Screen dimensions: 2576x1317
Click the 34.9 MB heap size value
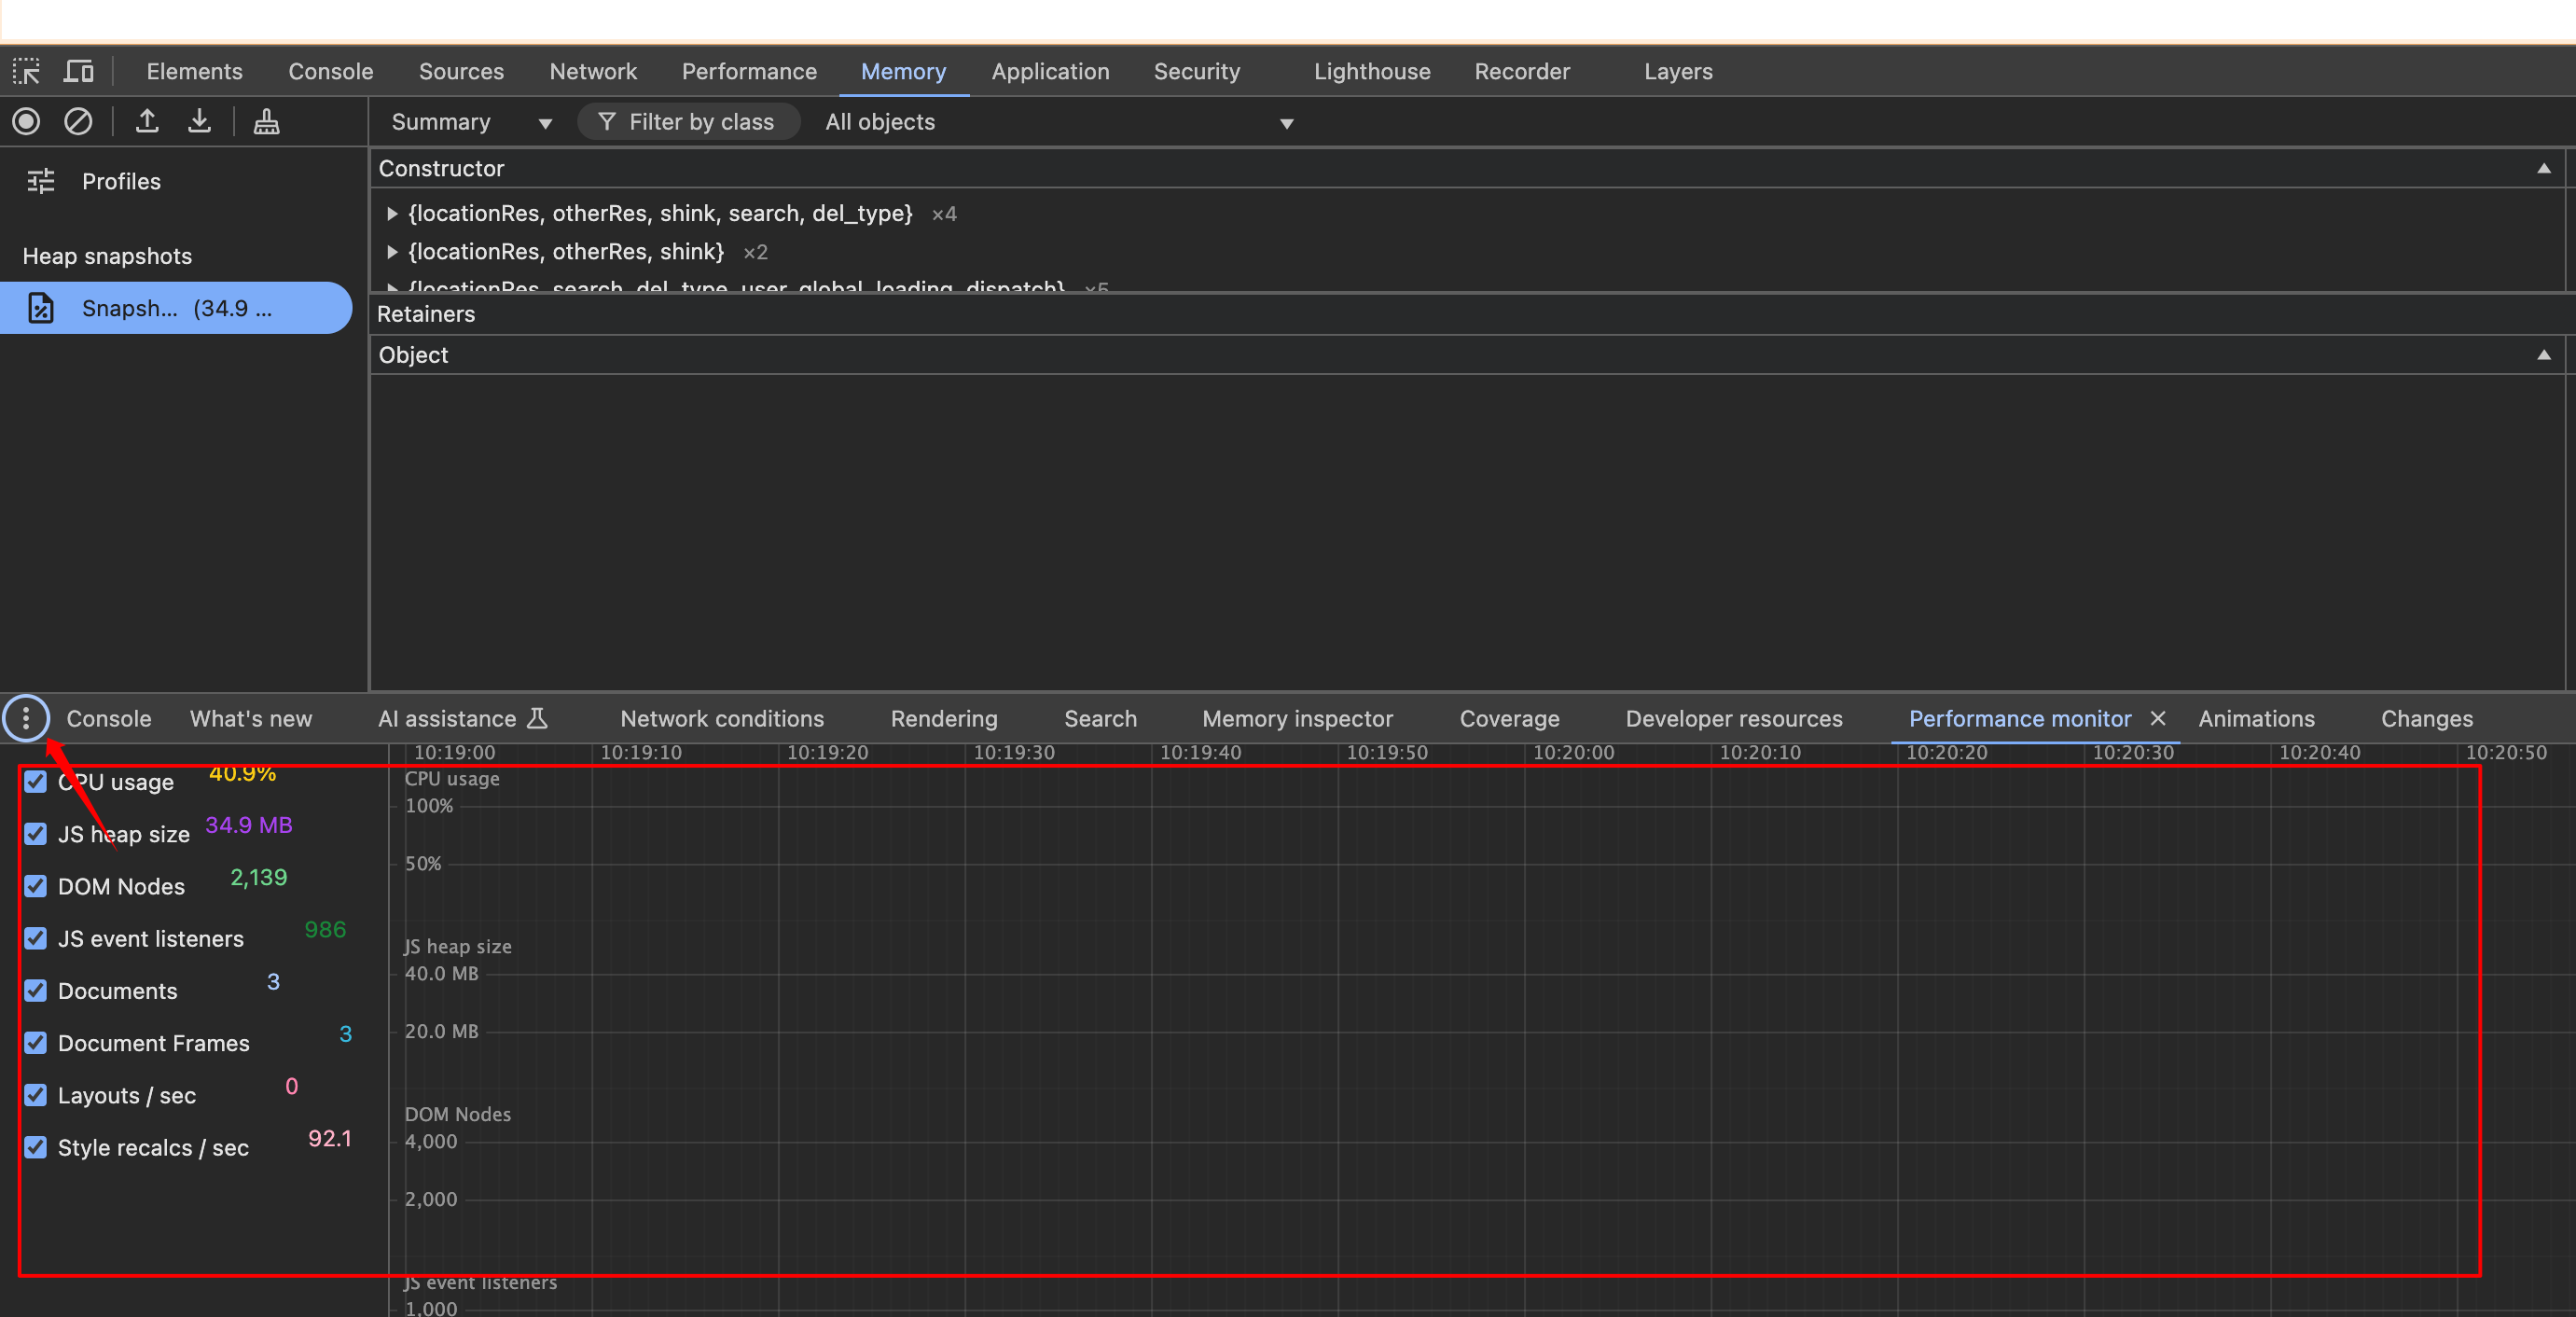coord(248,825)
